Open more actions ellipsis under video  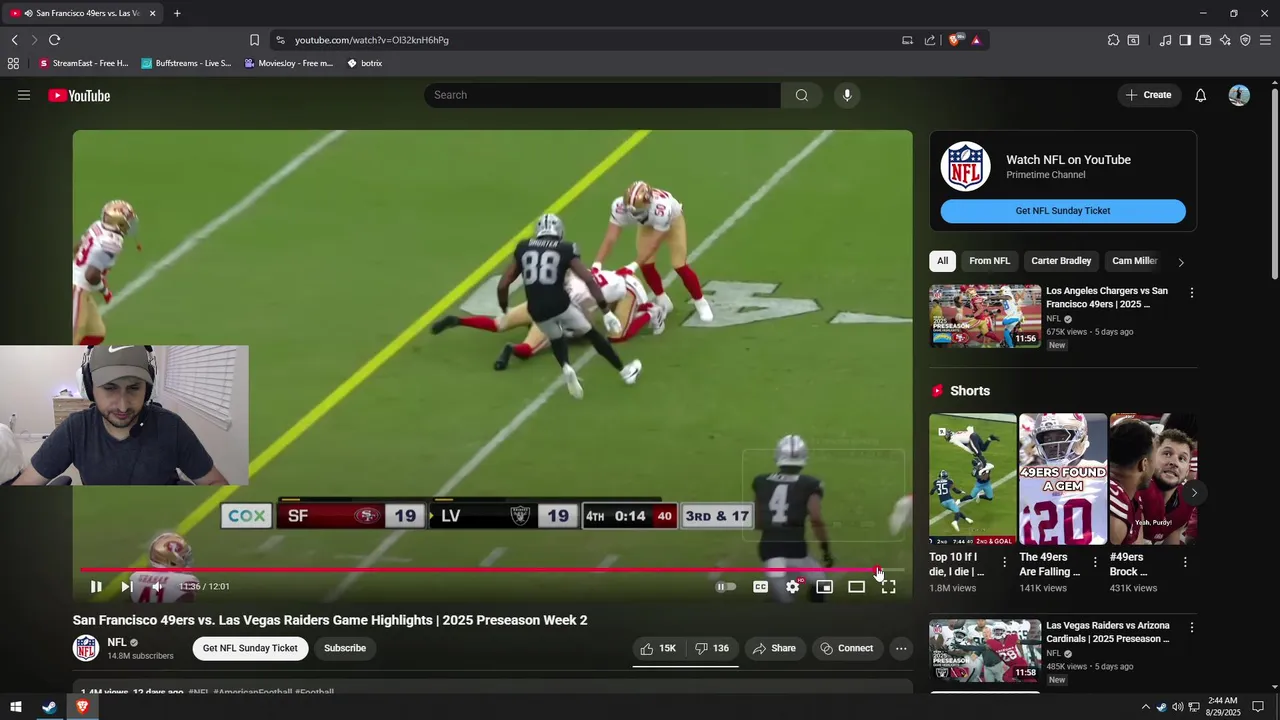pos(901,648)
